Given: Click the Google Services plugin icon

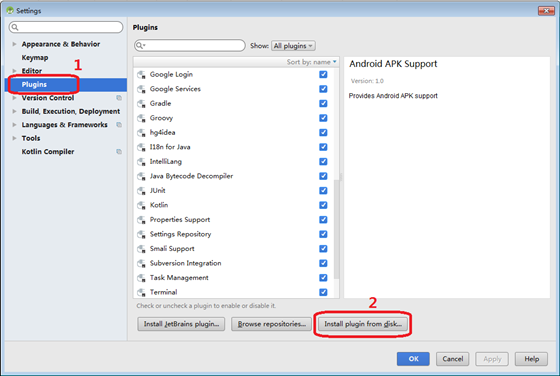Looking at the screenshot, I should click(x=141, y=89).
